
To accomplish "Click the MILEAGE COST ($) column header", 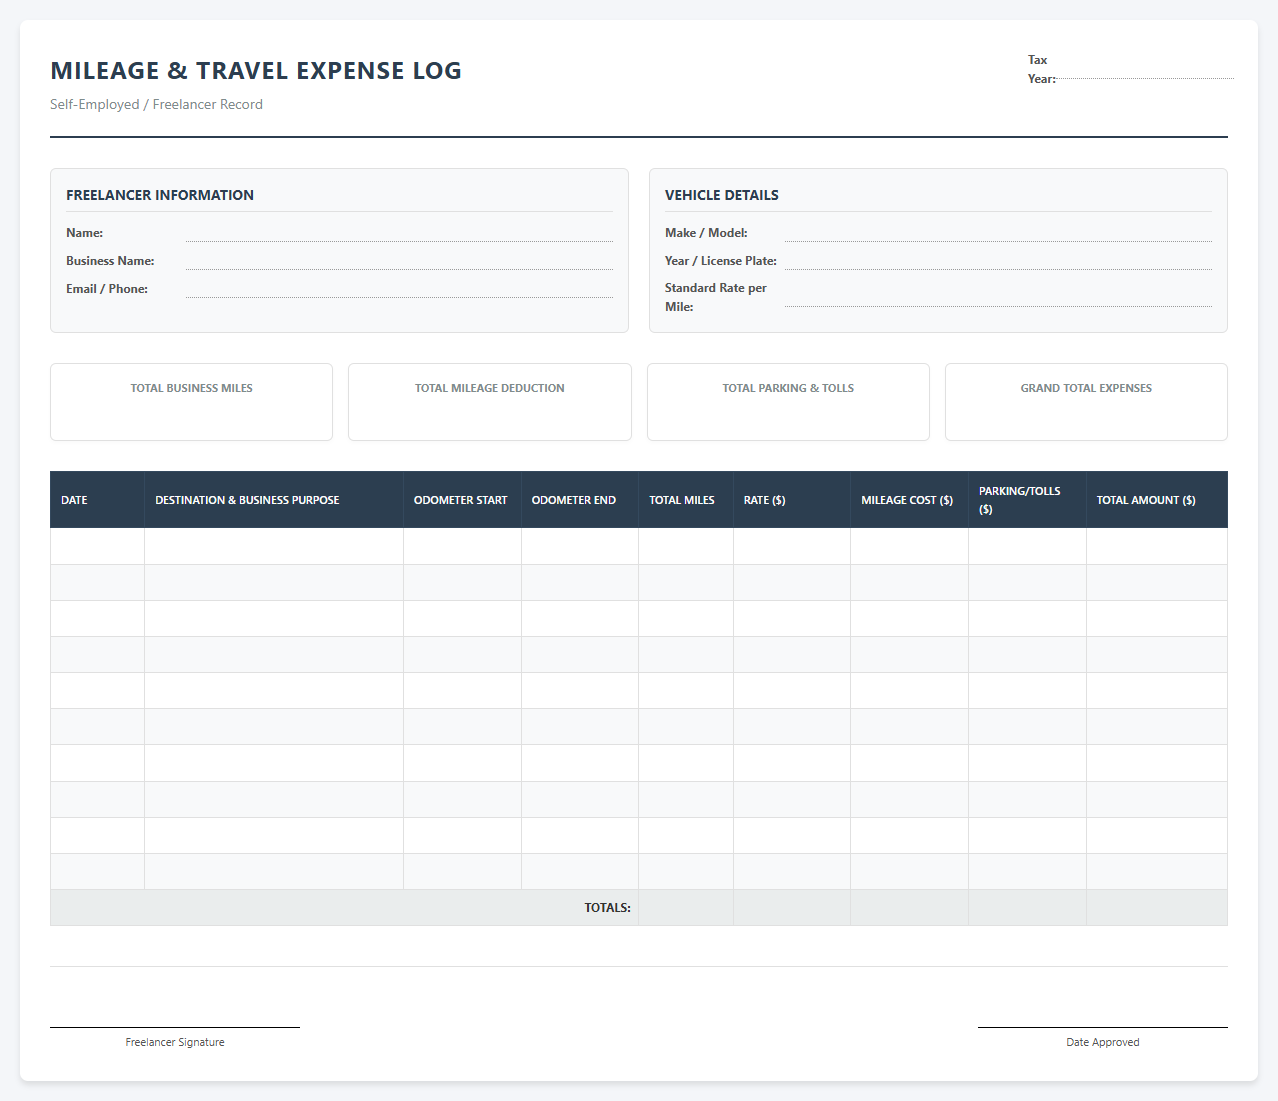I will (x=910, y=500).
